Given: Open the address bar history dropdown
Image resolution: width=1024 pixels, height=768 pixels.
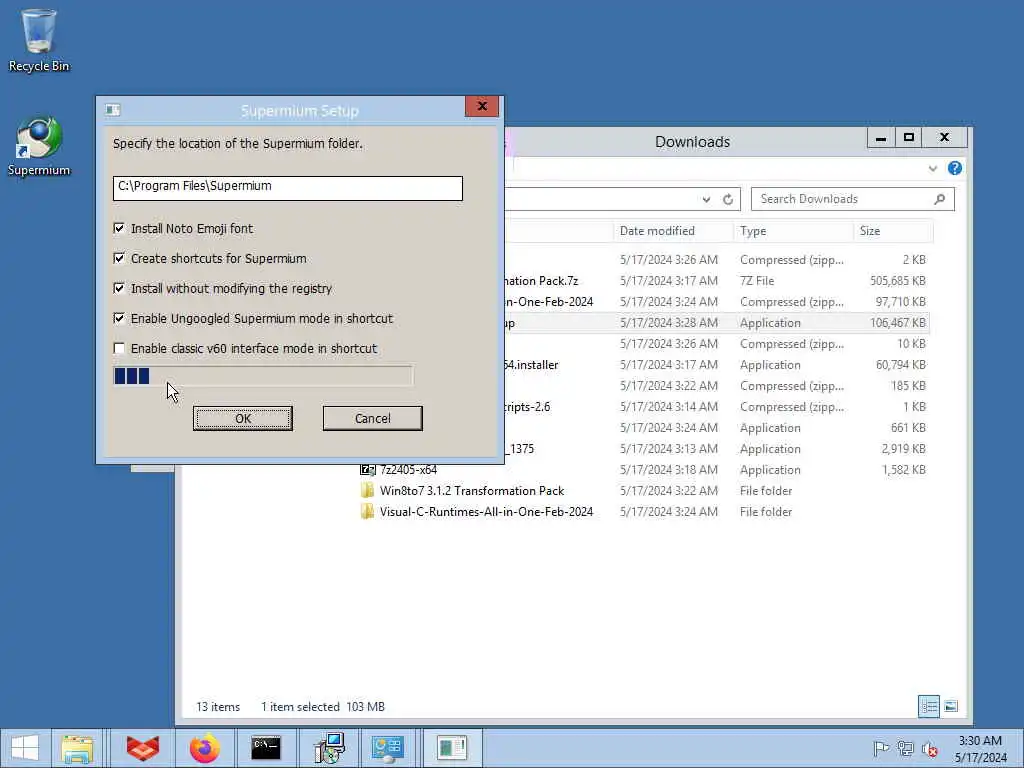Looking at the screenshot, I should (x=706, y=199).
